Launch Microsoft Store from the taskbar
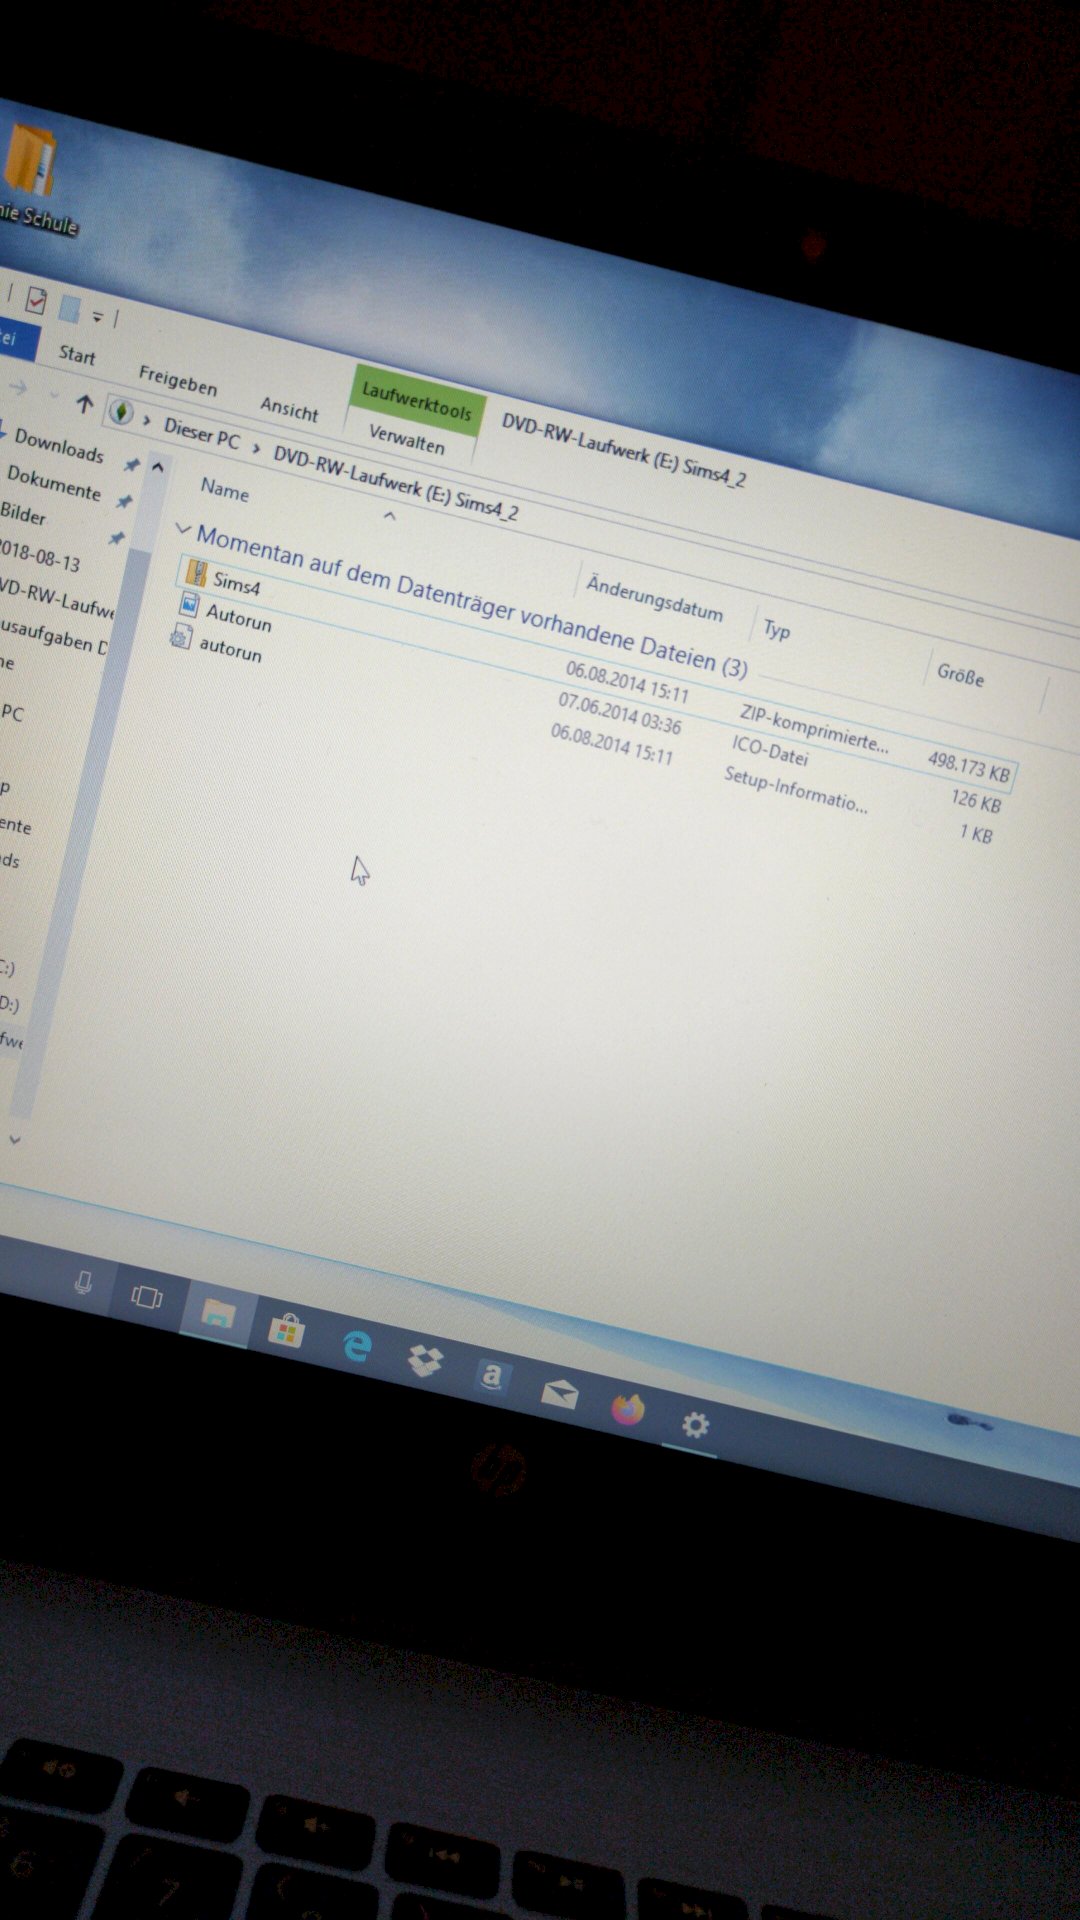This screenshot has height=1920, width=1080. tap(286, 1330)
